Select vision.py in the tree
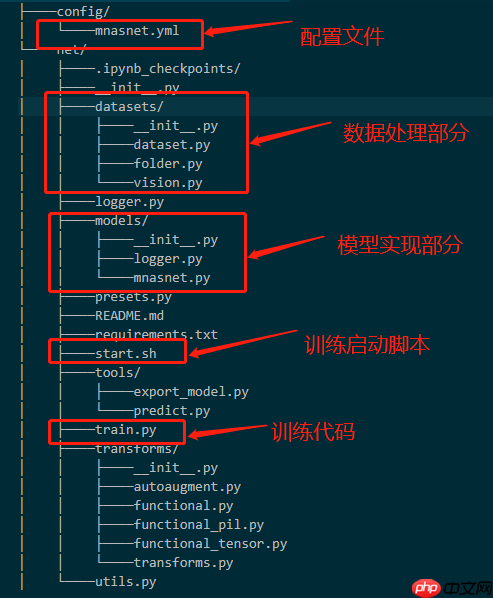 coord(168,183)
